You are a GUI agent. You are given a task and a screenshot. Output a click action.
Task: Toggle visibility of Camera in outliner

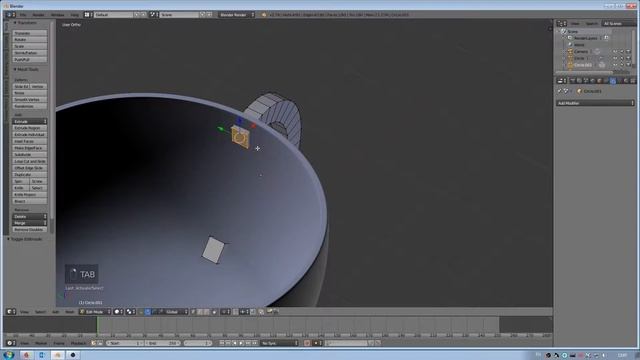(615, 52)
